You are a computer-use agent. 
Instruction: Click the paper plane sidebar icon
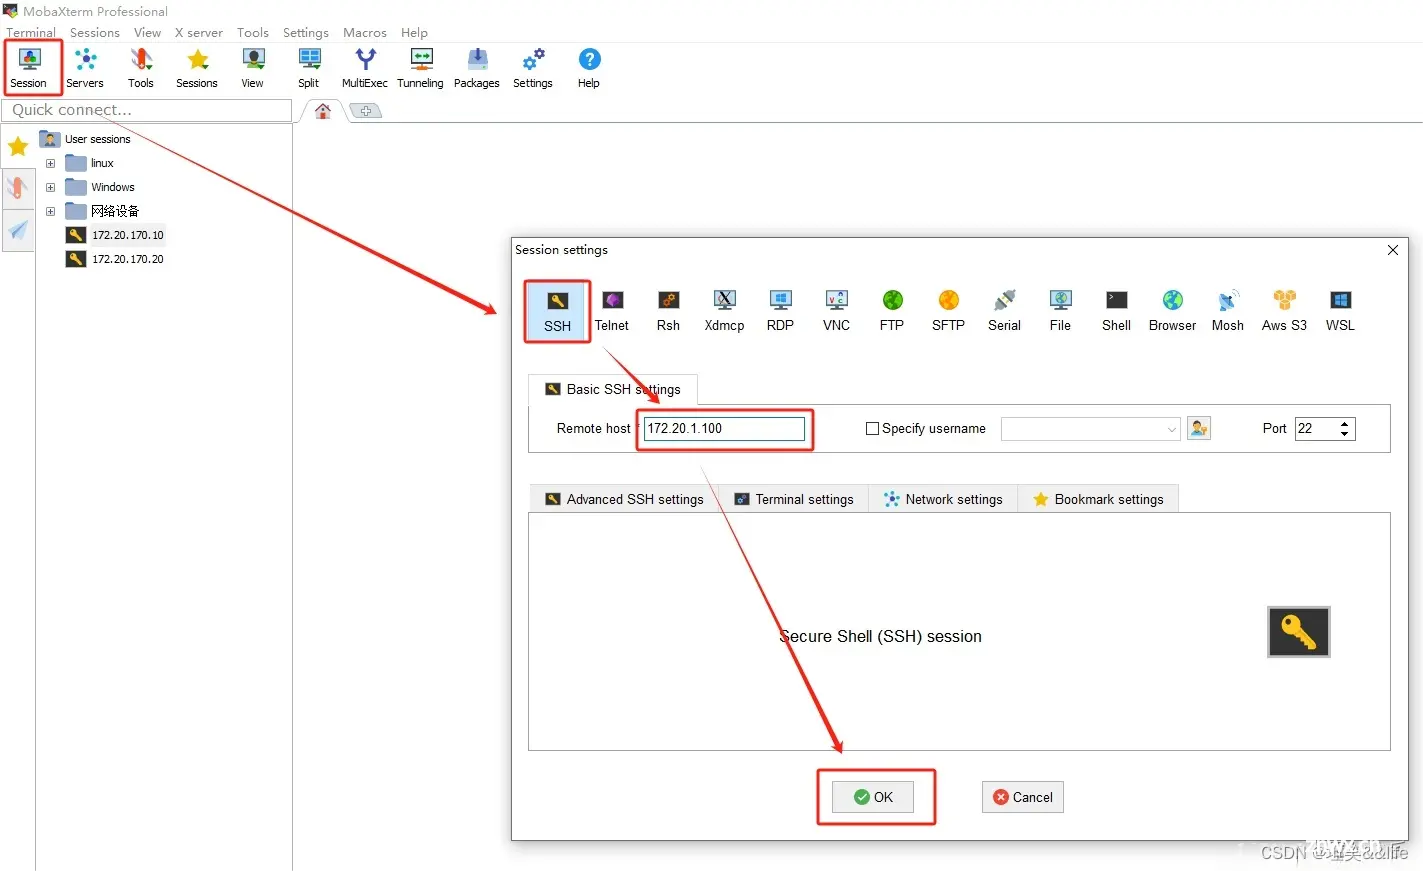pyautogui.click(x=18, y=231)
